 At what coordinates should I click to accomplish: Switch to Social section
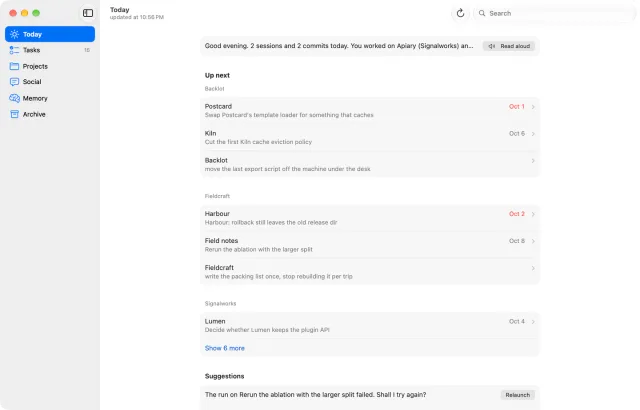click(50, 82)
